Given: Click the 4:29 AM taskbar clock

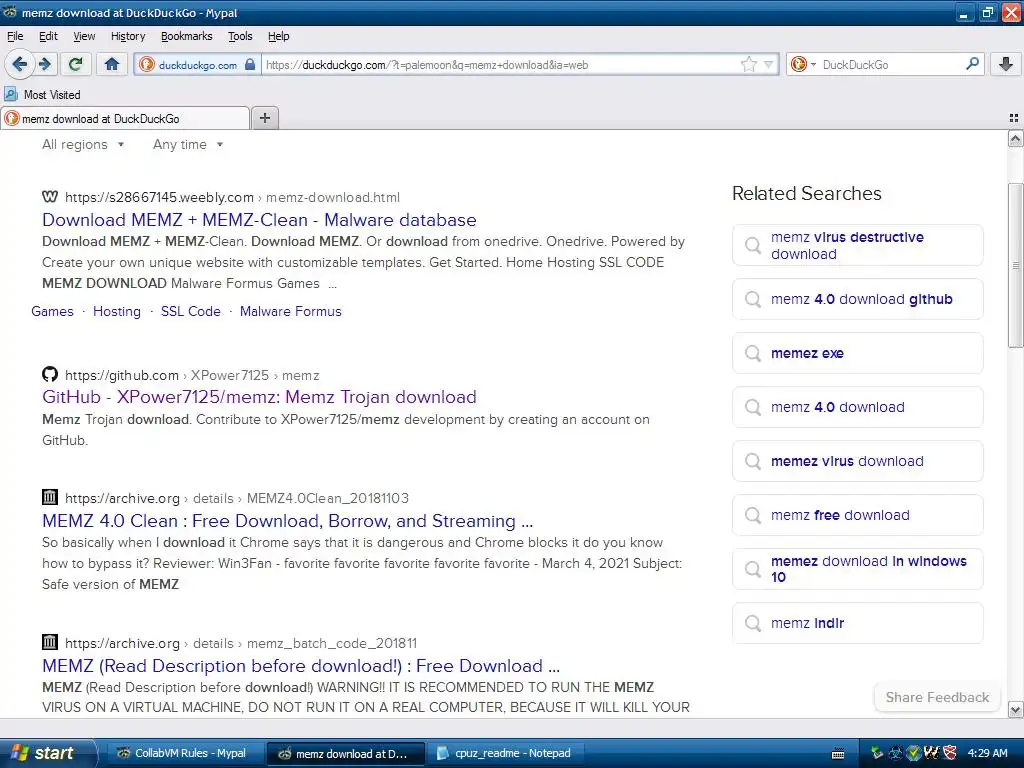Looking at the screenshot, I should [987, 753].
